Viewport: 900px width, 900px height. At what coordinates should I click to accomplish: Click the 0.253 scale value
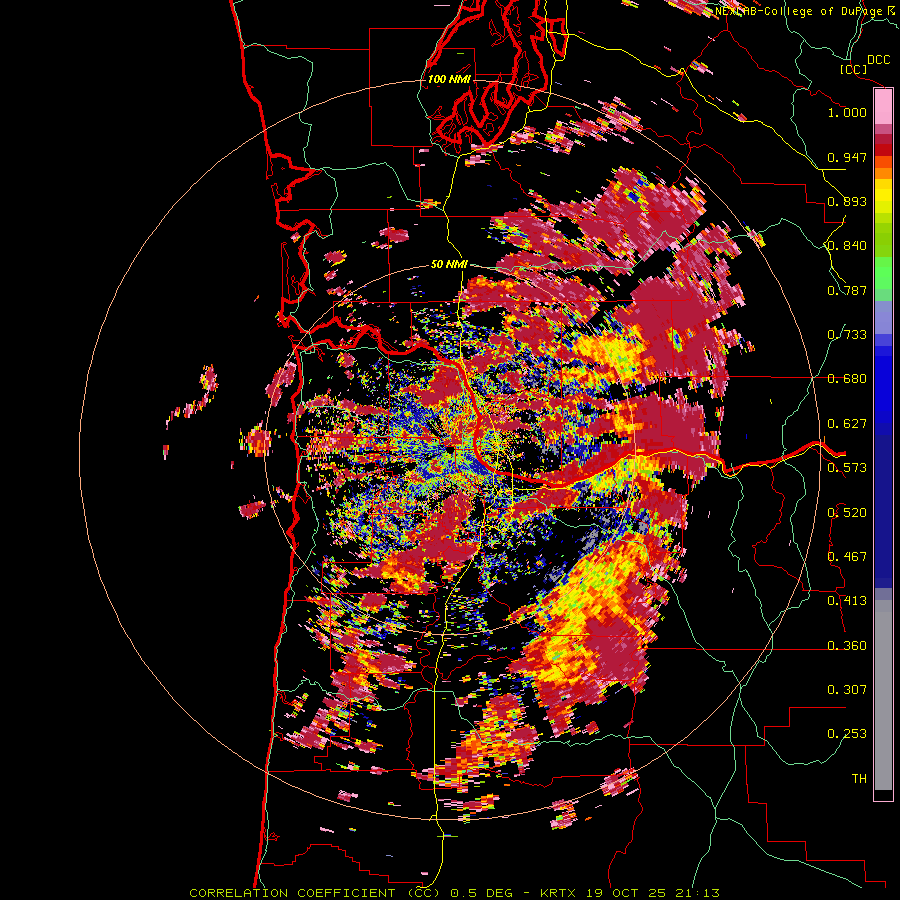click(x=847, y=734)
